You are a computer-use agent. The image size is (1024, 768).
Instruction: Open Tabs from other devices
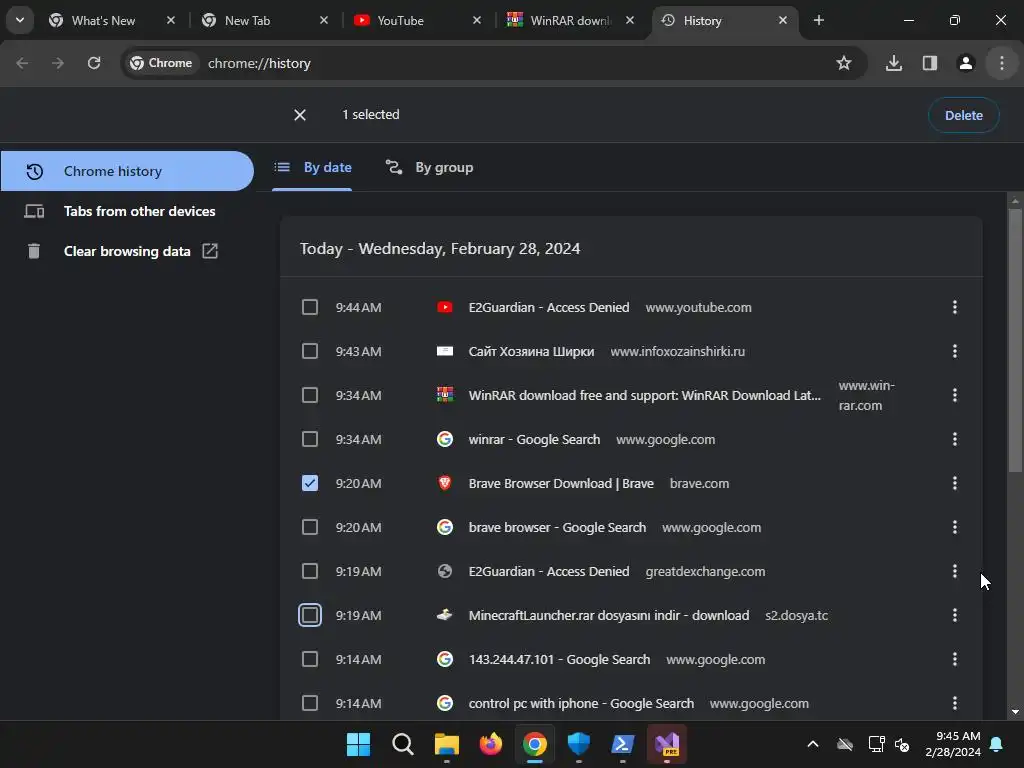coord(127,212)
